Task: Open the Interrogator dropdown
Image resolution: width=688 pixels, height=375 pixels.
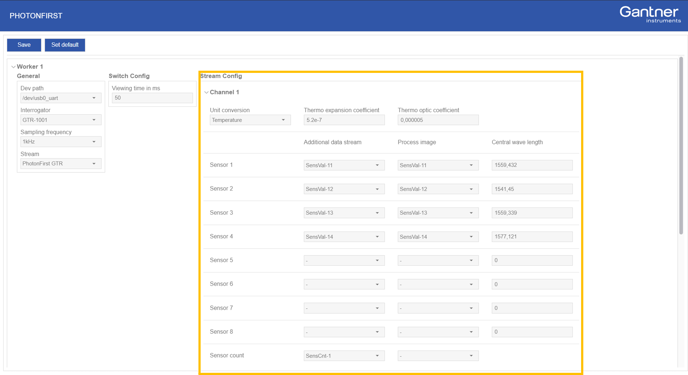Action: point(61,120)
